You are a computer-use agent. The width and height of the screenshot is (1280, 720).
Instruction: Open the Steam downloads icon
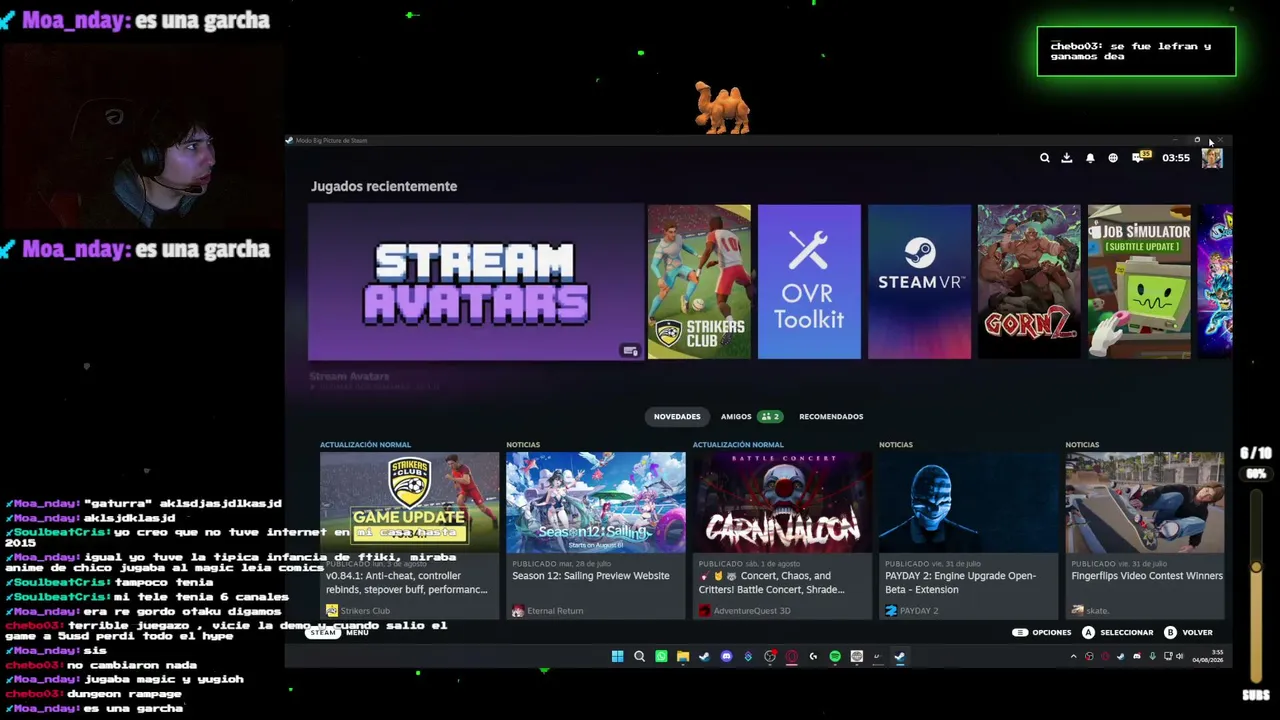pyautogui.click(x=1067, y=158)
